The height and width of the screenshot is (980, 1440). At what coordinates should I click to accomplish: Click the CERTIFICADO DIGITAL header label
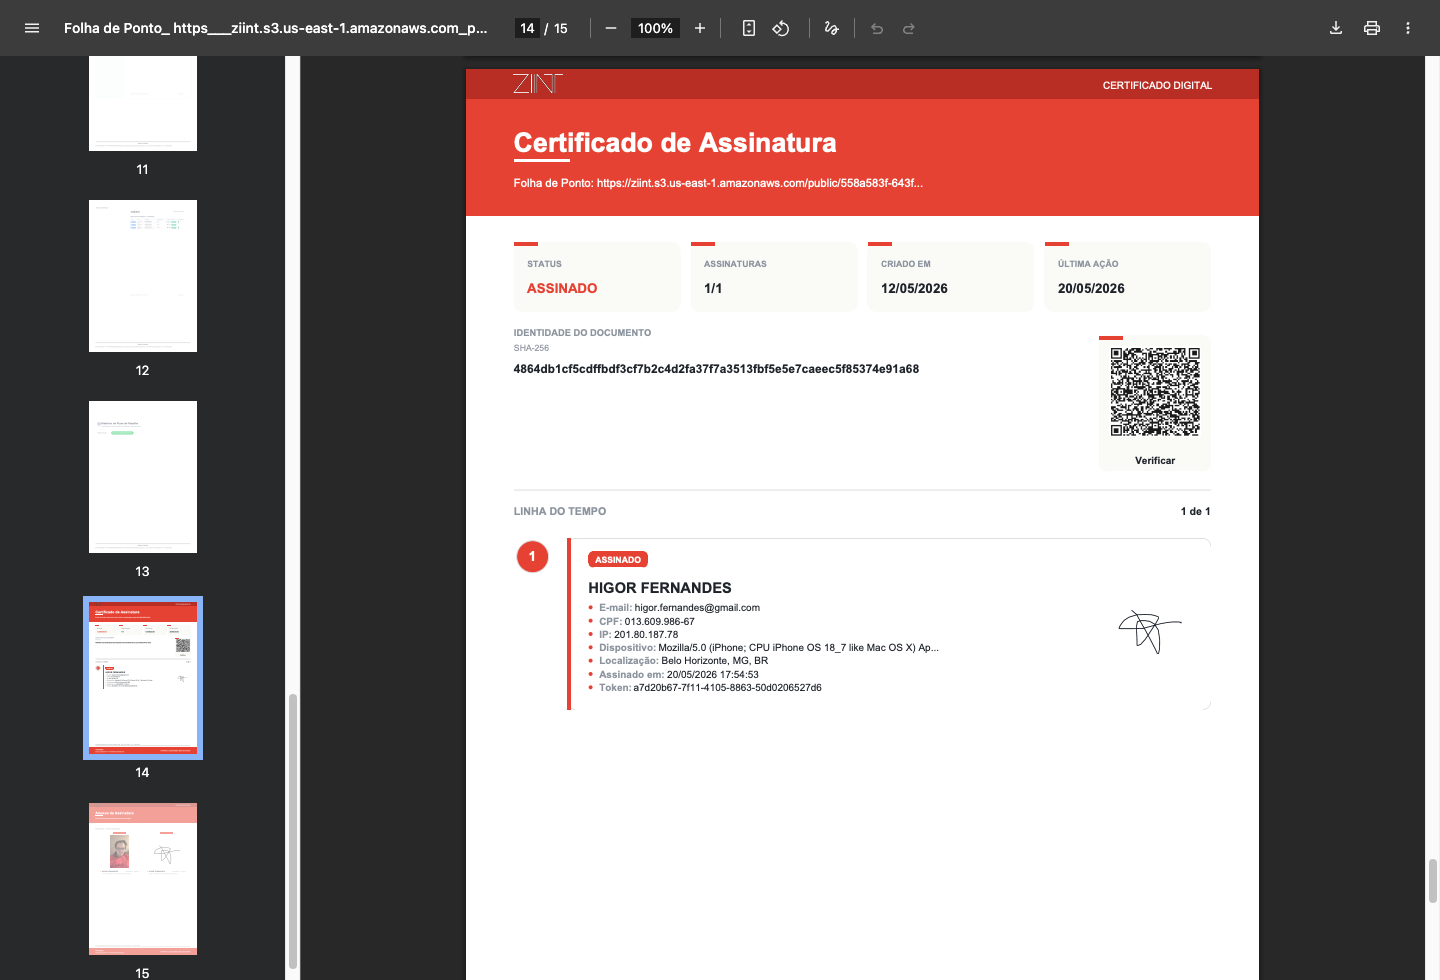pyautogui.click(x=1157, y=85)
